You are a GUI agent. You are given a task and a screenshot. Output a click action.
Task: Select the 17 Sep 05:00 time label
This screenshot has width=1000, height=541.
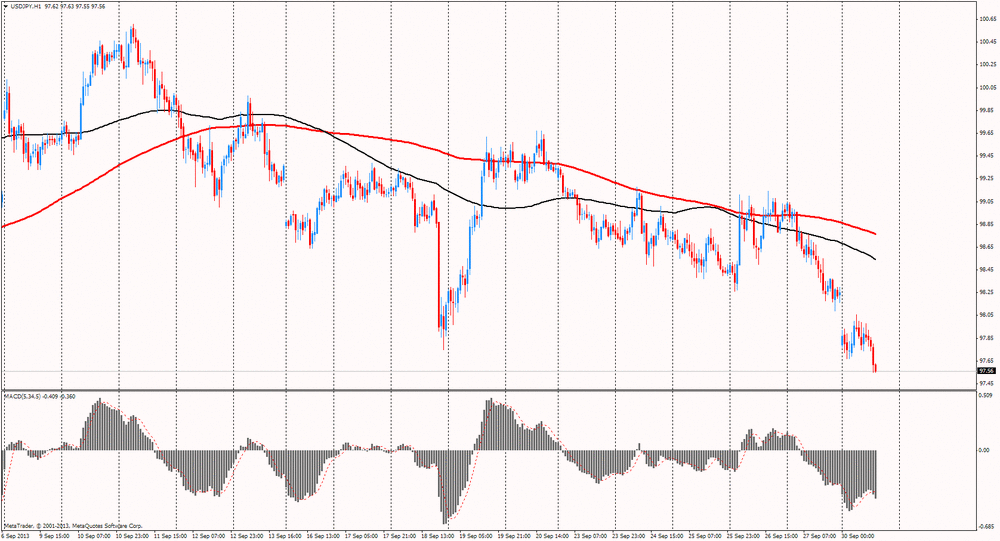(364, 537)
